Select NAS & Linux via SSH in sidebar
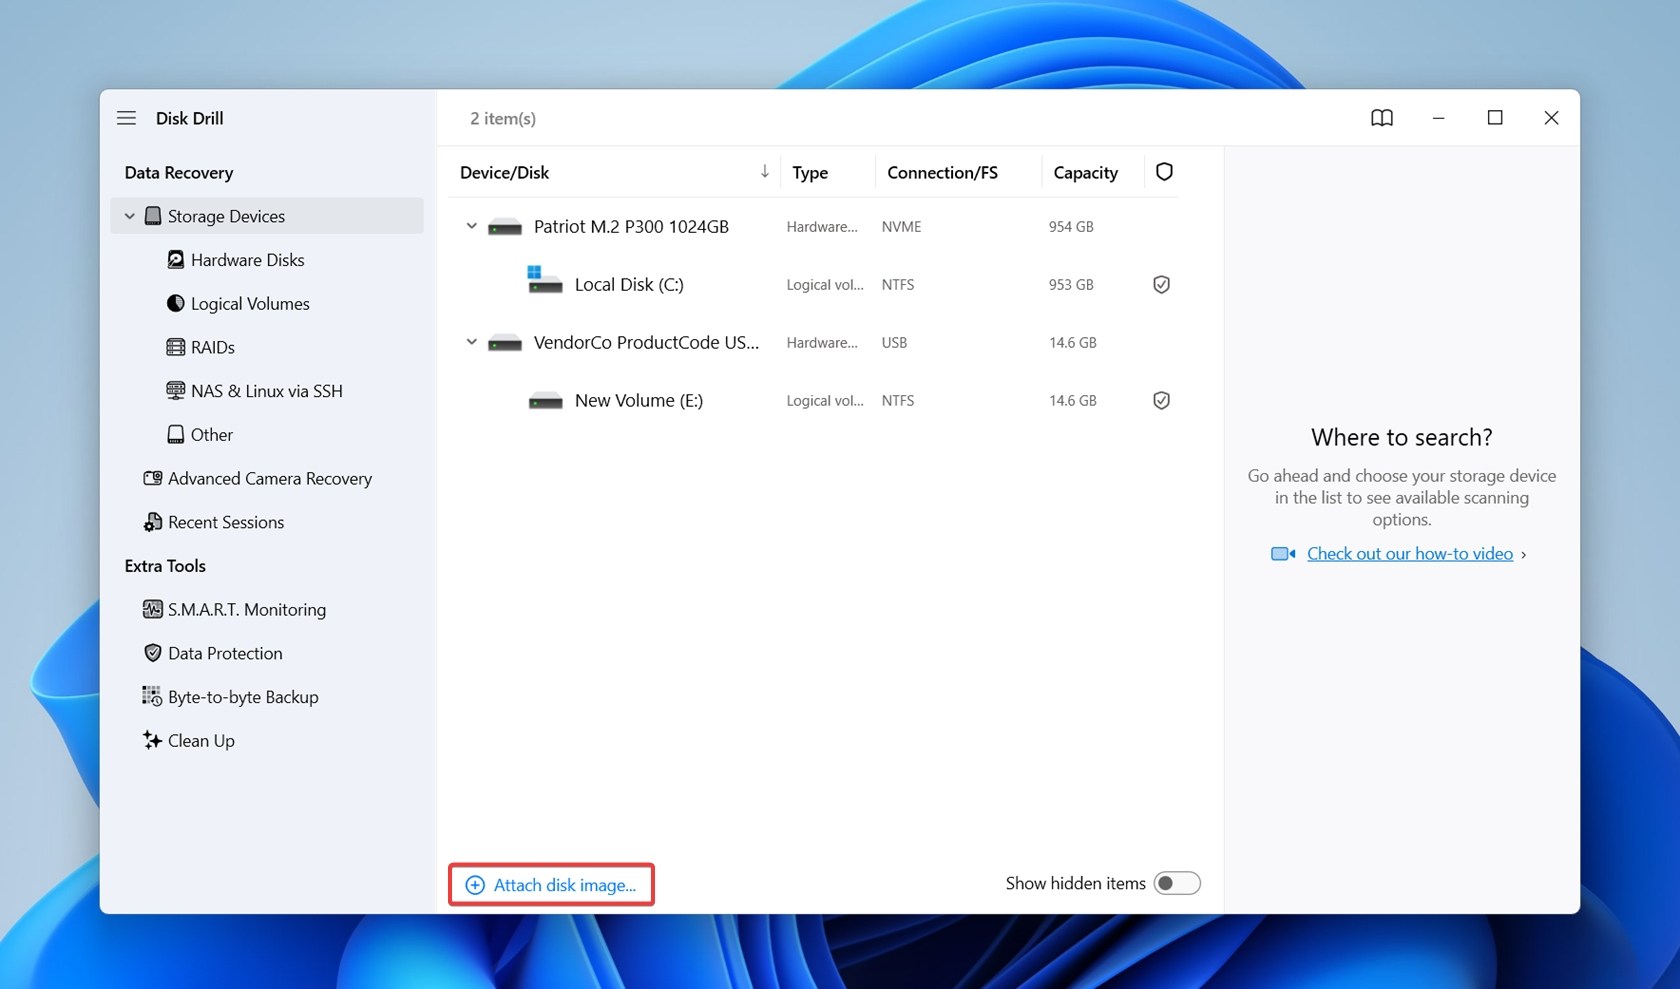 (266, 390)
